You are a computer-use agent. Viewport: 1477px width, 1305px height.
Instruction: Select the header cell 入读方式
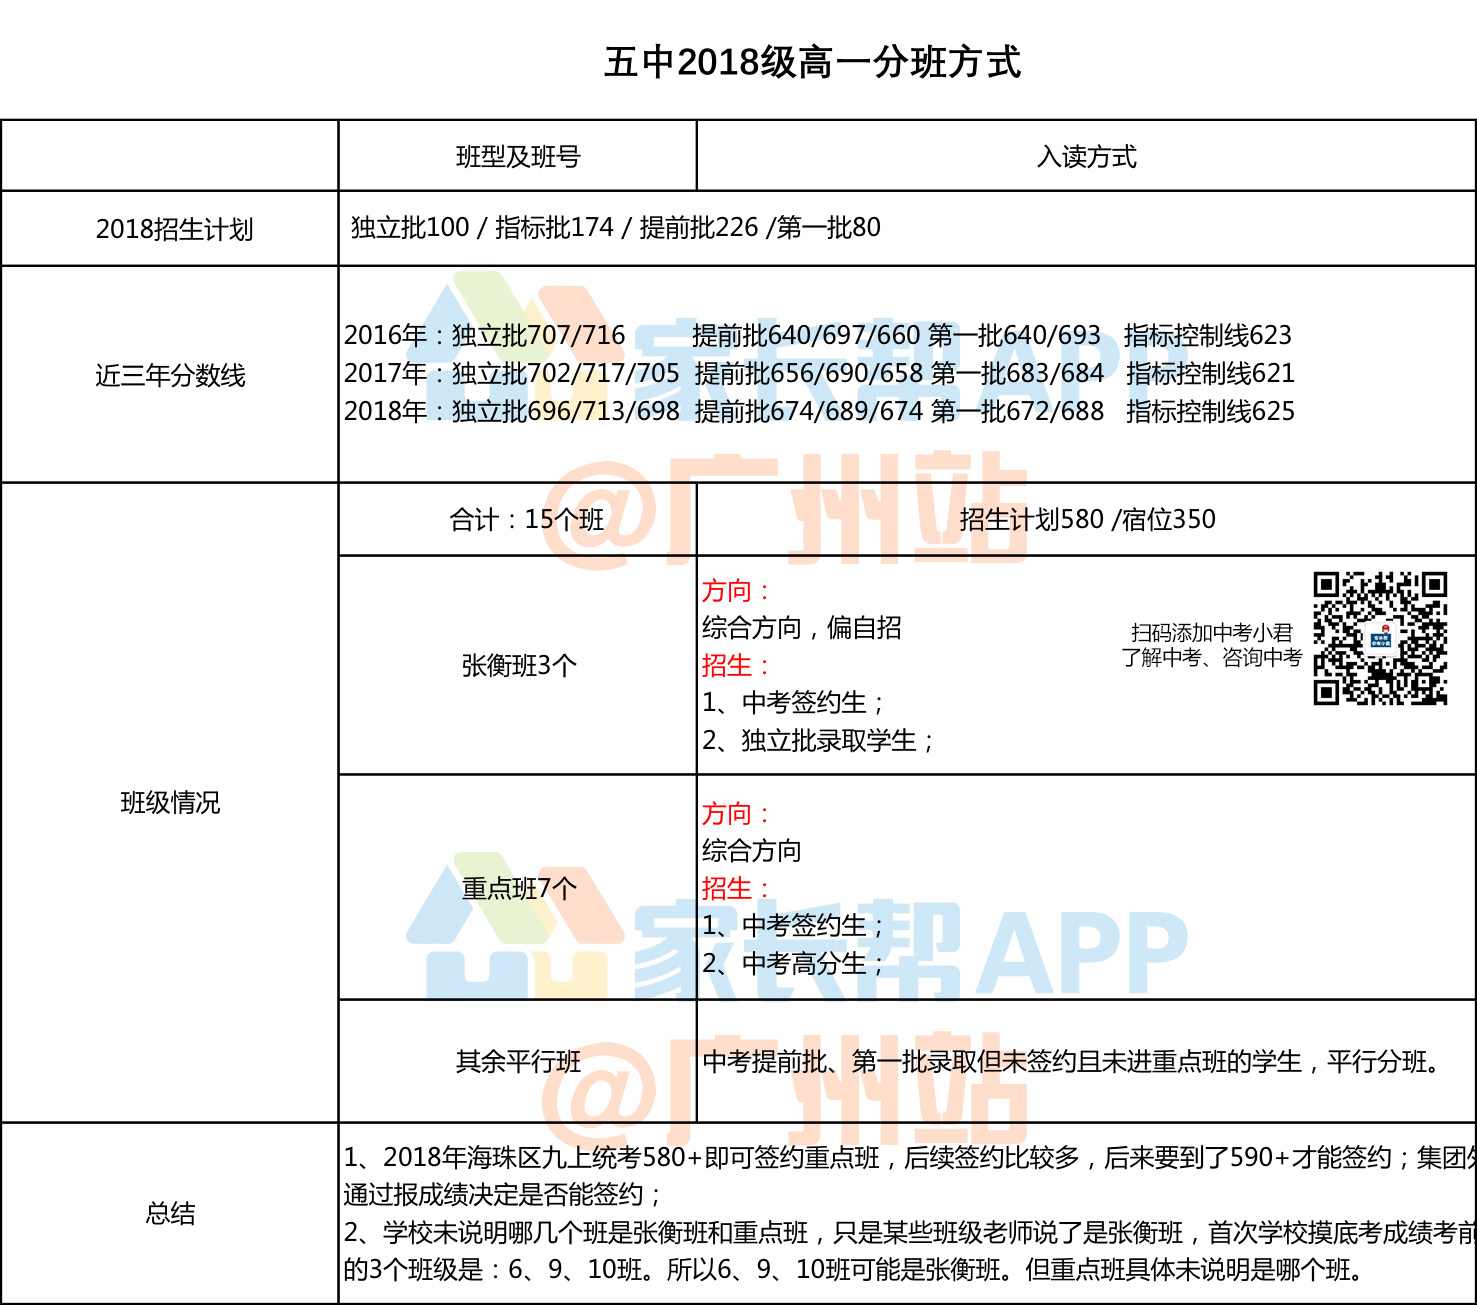(x=1087, y=157)
